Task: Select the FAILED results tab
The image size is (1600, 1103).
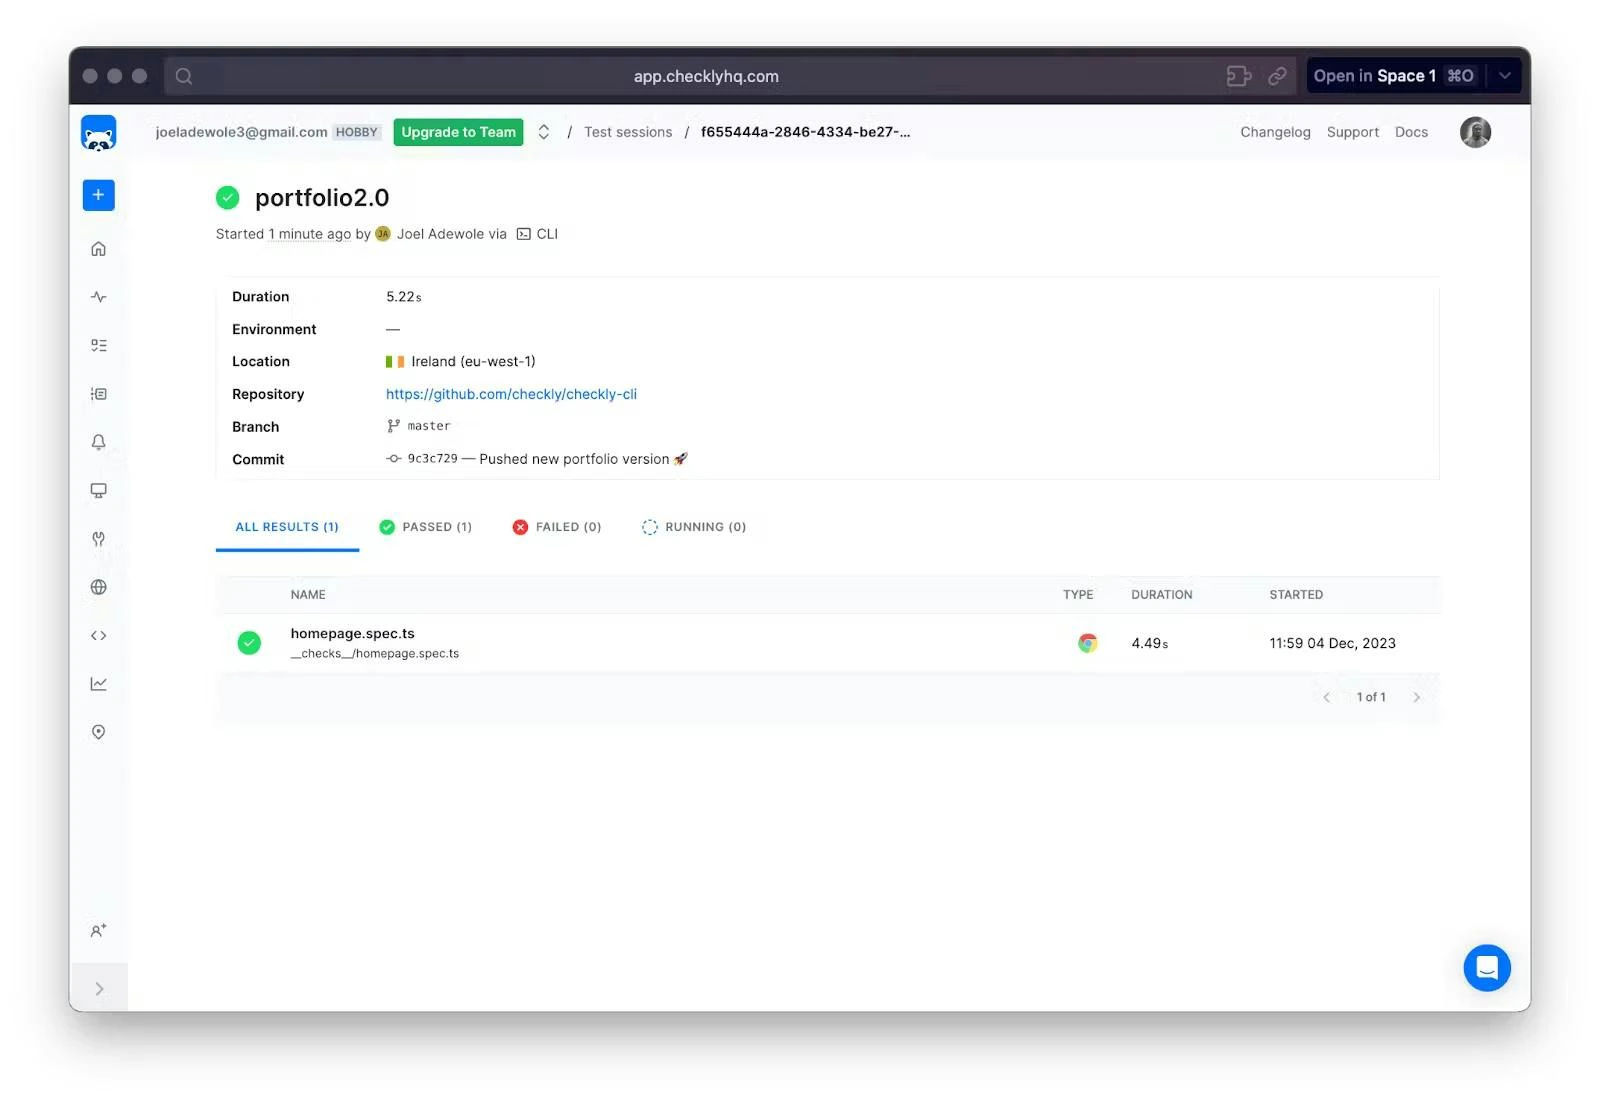Action: [x=556, y=526]
